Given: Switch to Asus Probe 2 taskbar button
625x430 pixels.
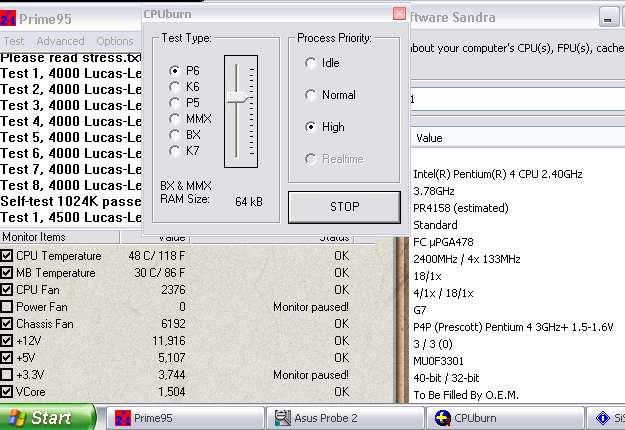Looking at the screenshot, I should [345, 418].
